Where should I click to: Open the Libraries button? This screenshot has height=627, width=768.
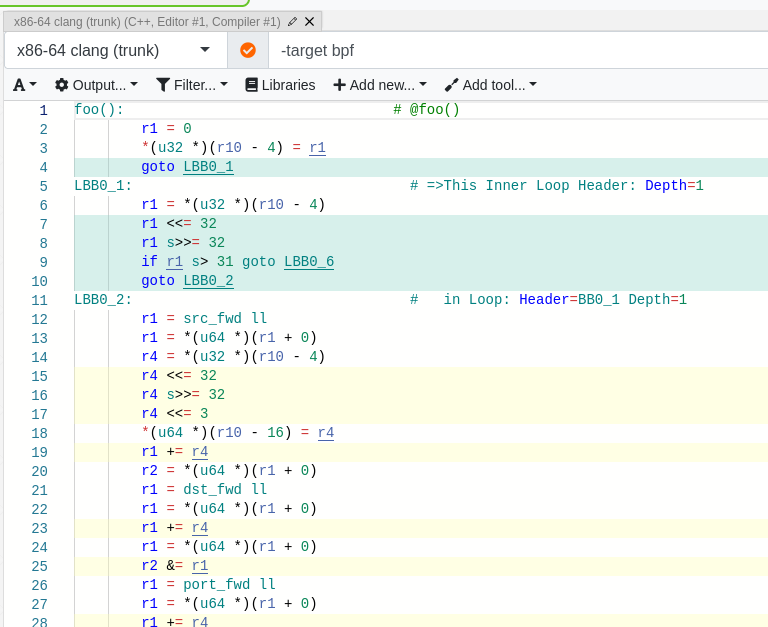coord(280,85)
